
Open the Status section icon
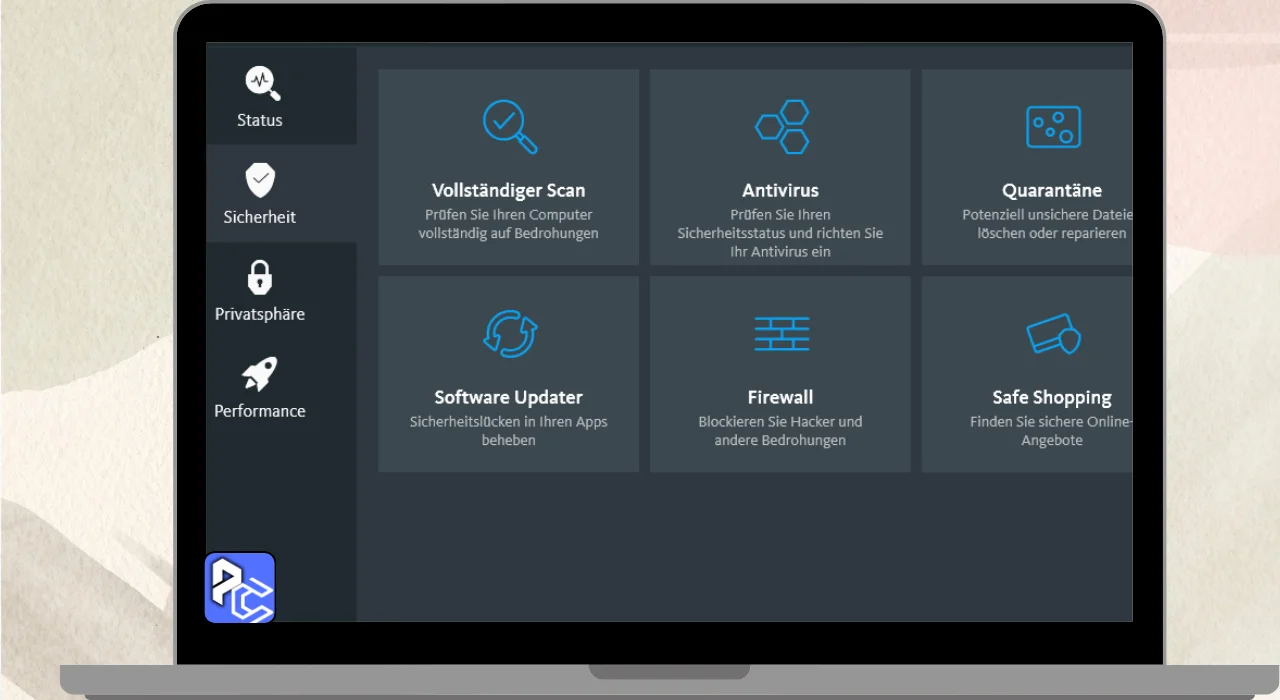pos(262,84)
